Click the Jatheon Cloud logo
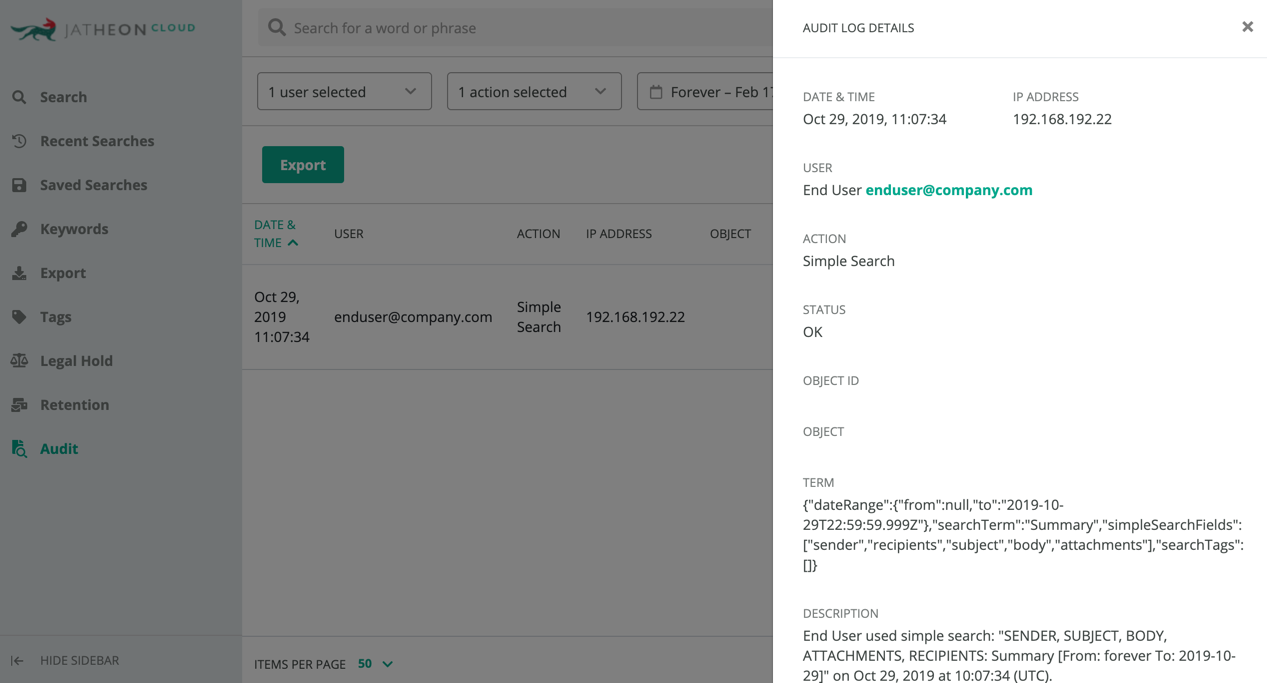This screenshot has height=683, width=1267. [103, 29]
